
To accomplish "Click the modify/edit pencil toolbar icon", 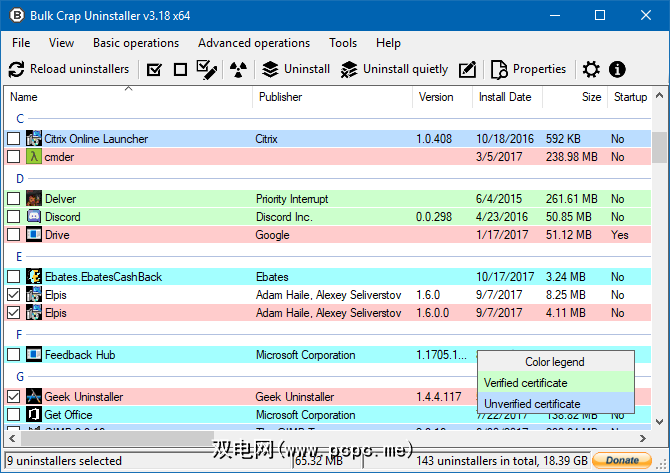I will [467, 70].
